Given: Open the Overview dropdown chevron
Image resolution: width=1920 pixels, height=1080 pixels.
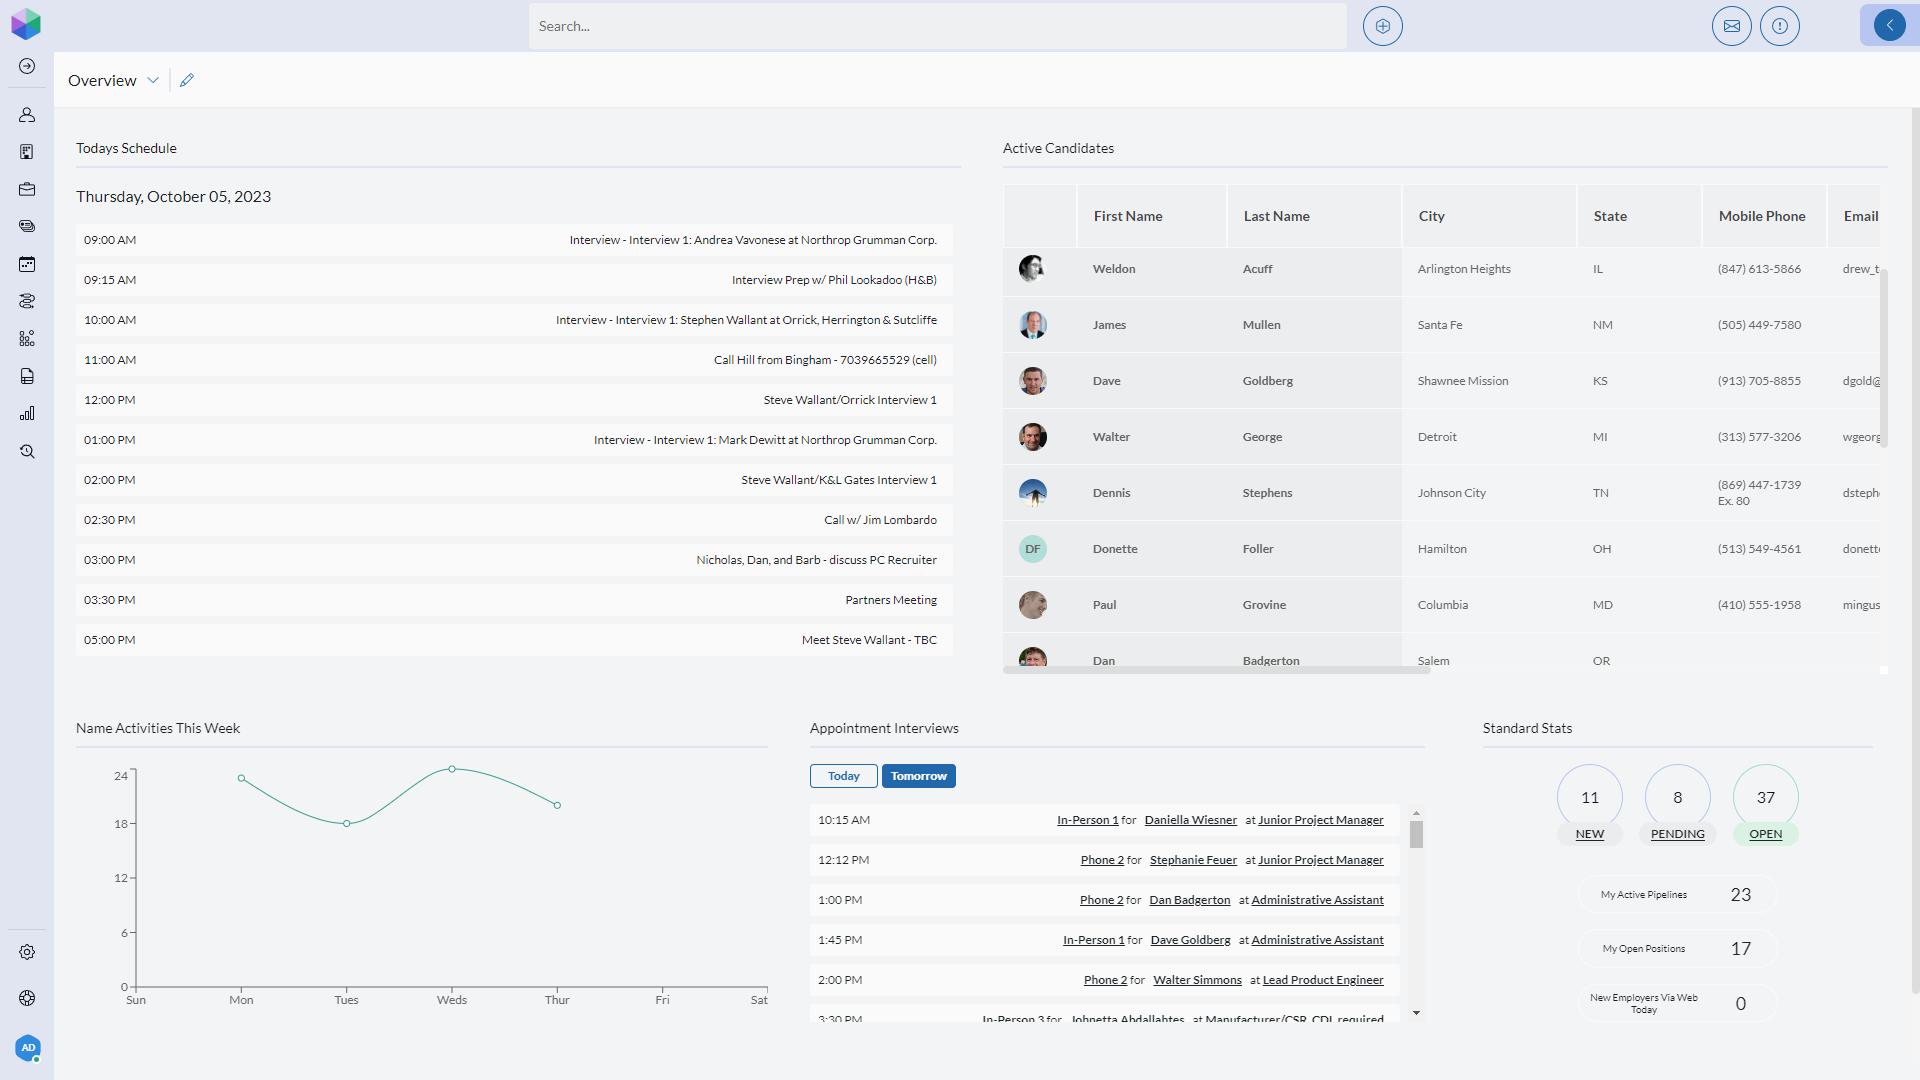Looking at the screenshot, I should point(153,80).
